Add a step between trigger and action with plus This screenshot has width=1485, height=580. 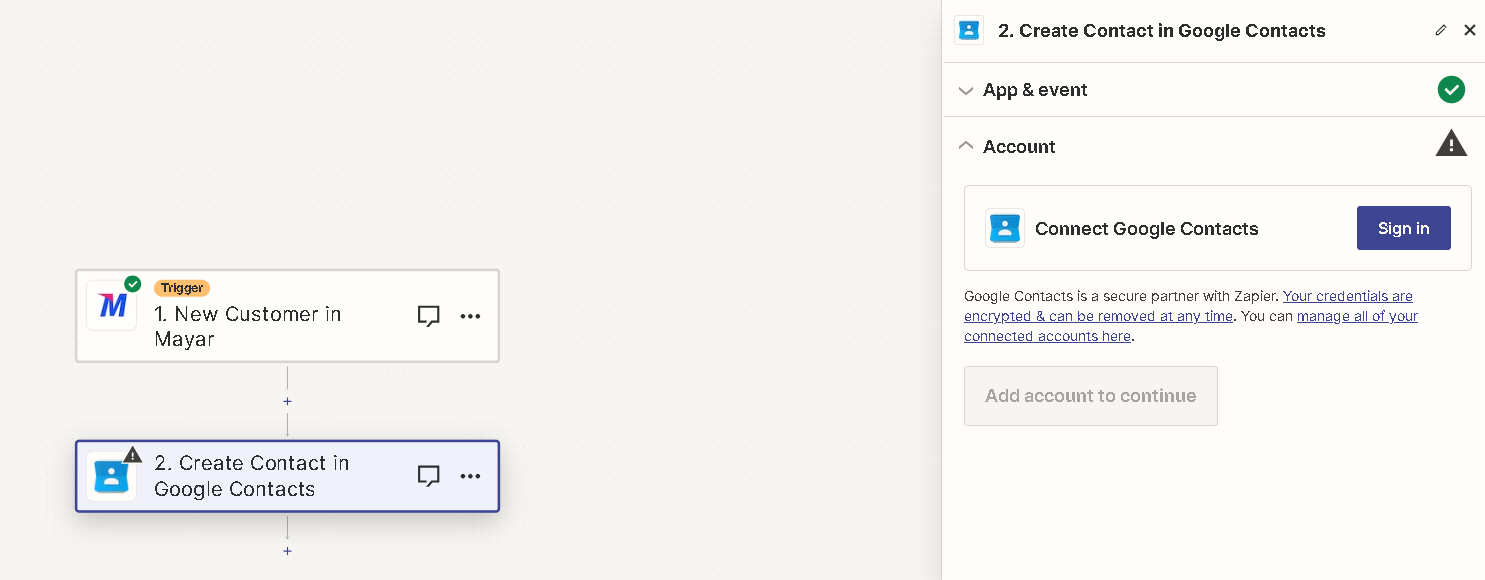(287, 401)
